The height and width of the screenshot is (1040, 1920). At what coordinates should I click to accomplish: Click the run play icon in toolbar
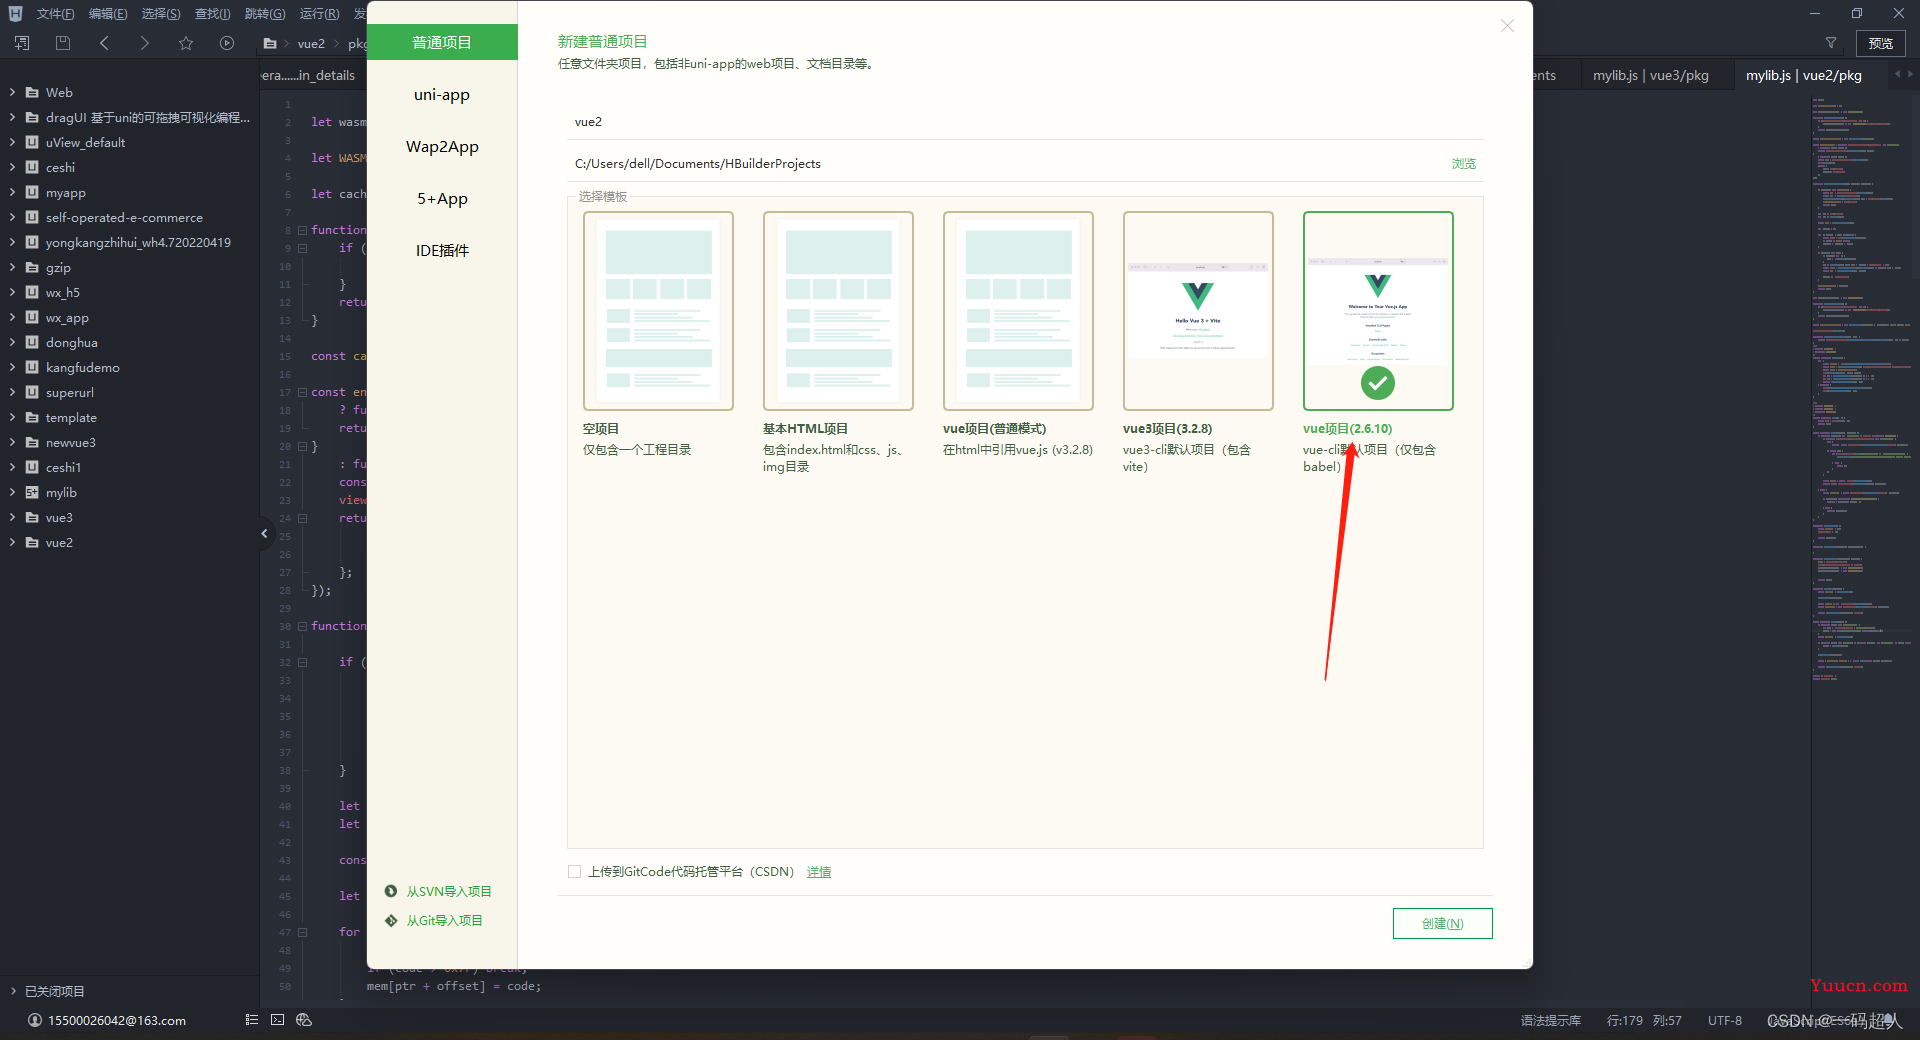[227, 43]
